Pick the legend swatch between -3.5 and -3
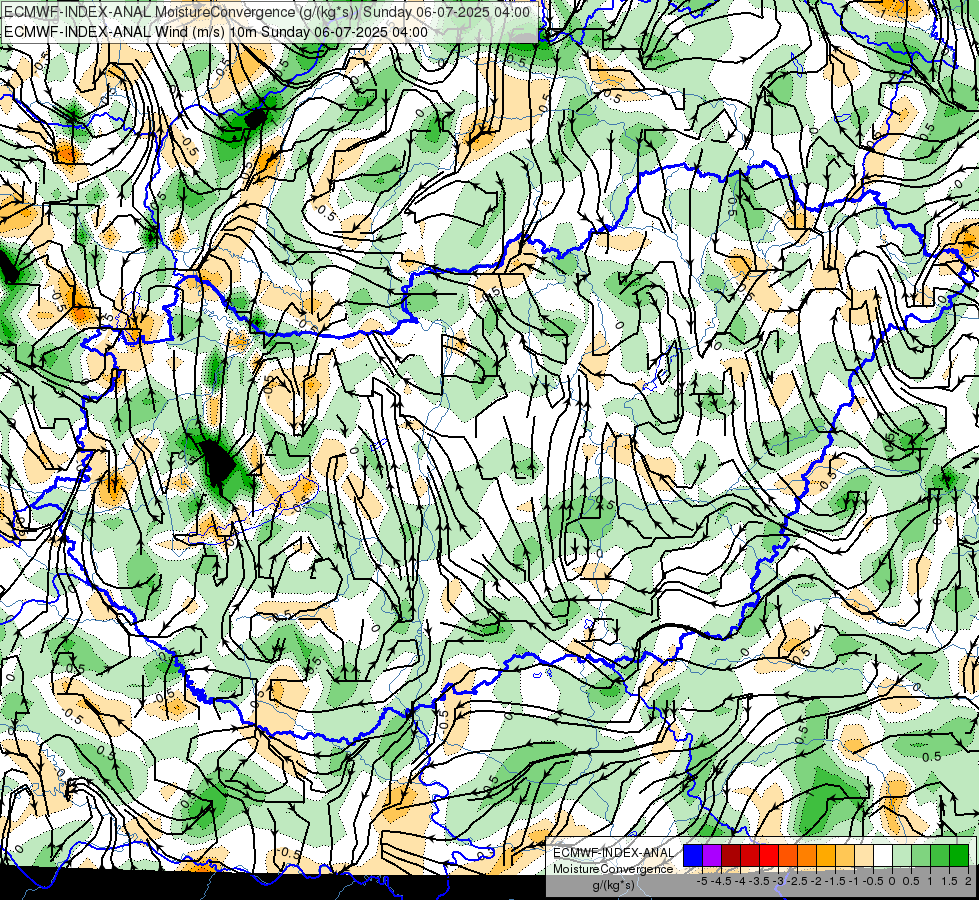Screen dimensions: 979x900 [x=769, y=856]
